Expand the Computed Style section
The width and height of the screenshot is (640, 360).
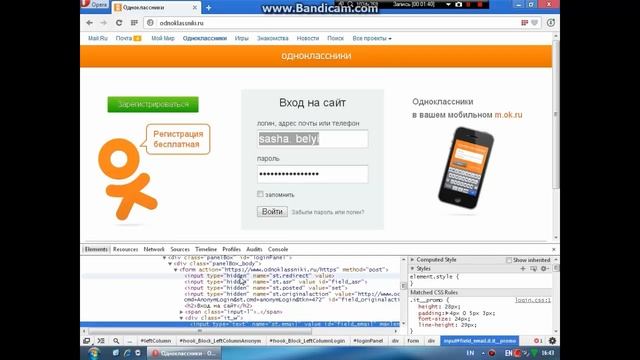(412, 260)
